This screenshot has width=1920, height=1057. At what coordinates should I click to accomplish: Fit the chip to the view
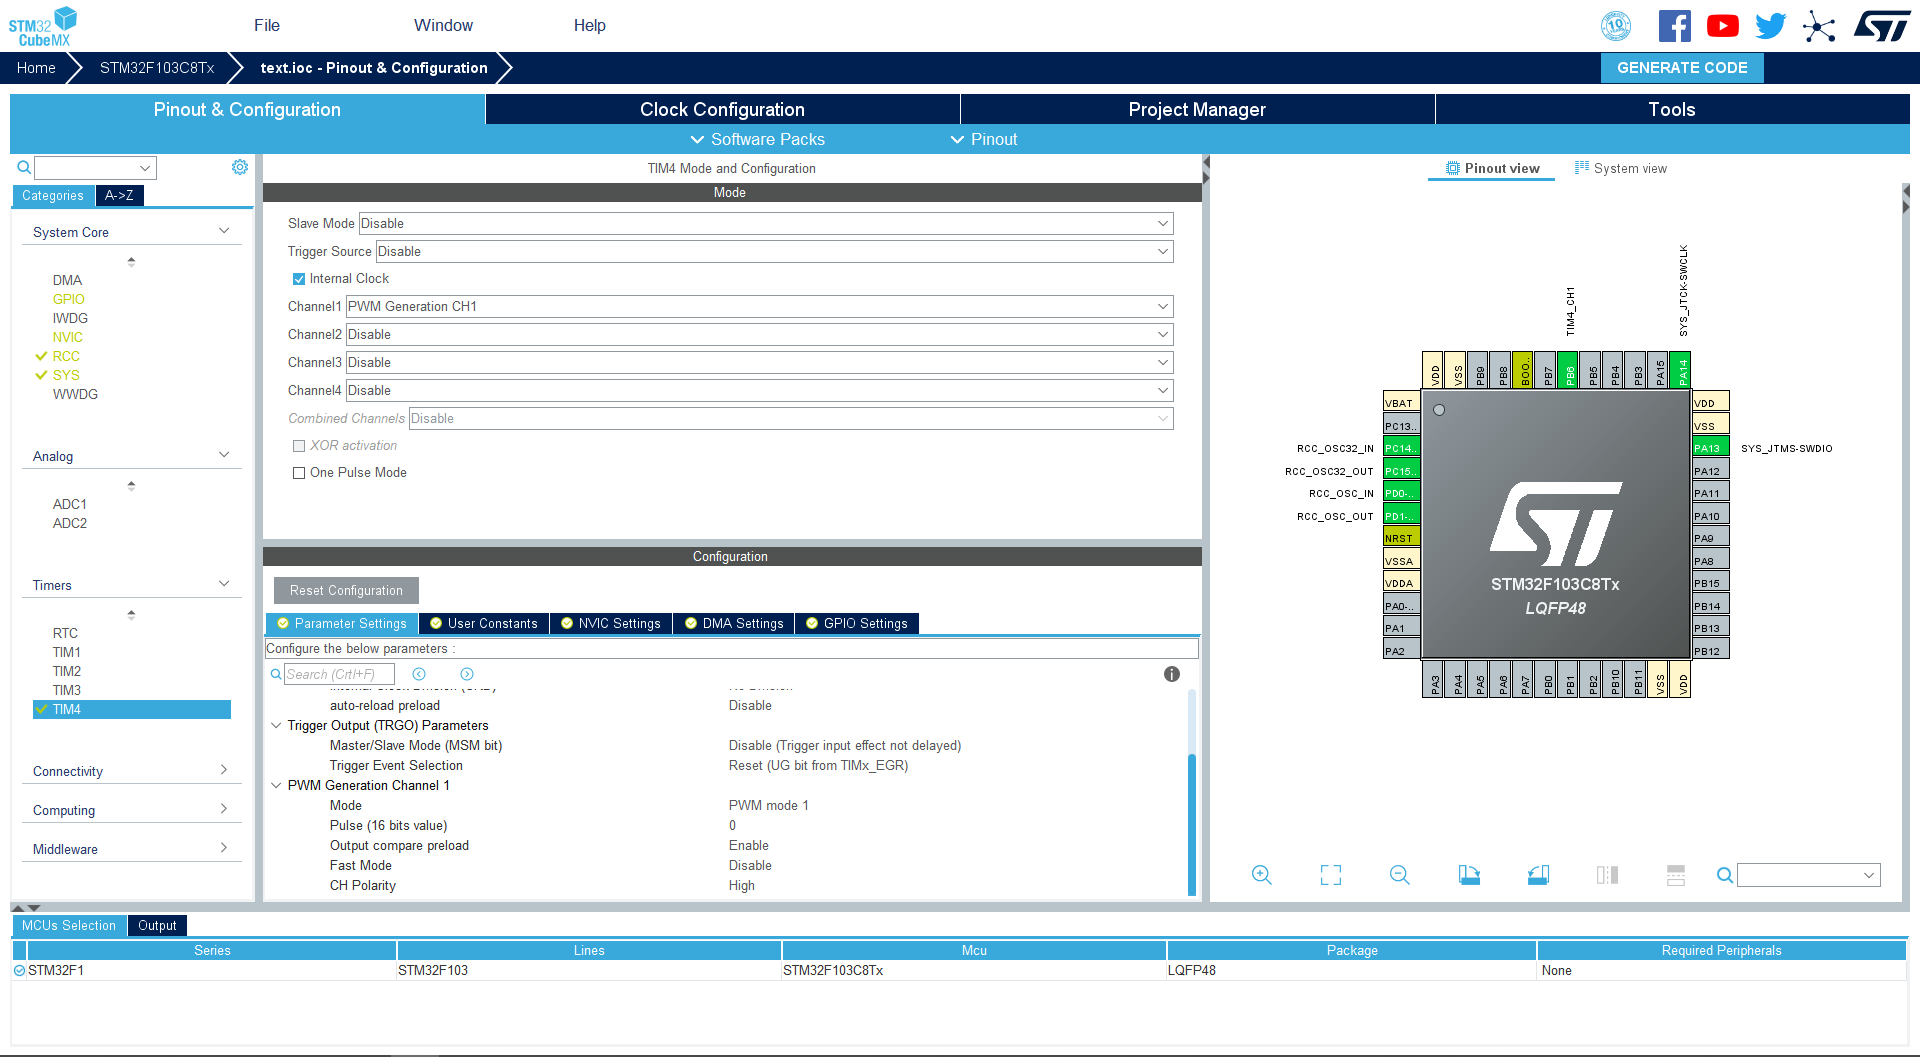[x=1331, y=875]
